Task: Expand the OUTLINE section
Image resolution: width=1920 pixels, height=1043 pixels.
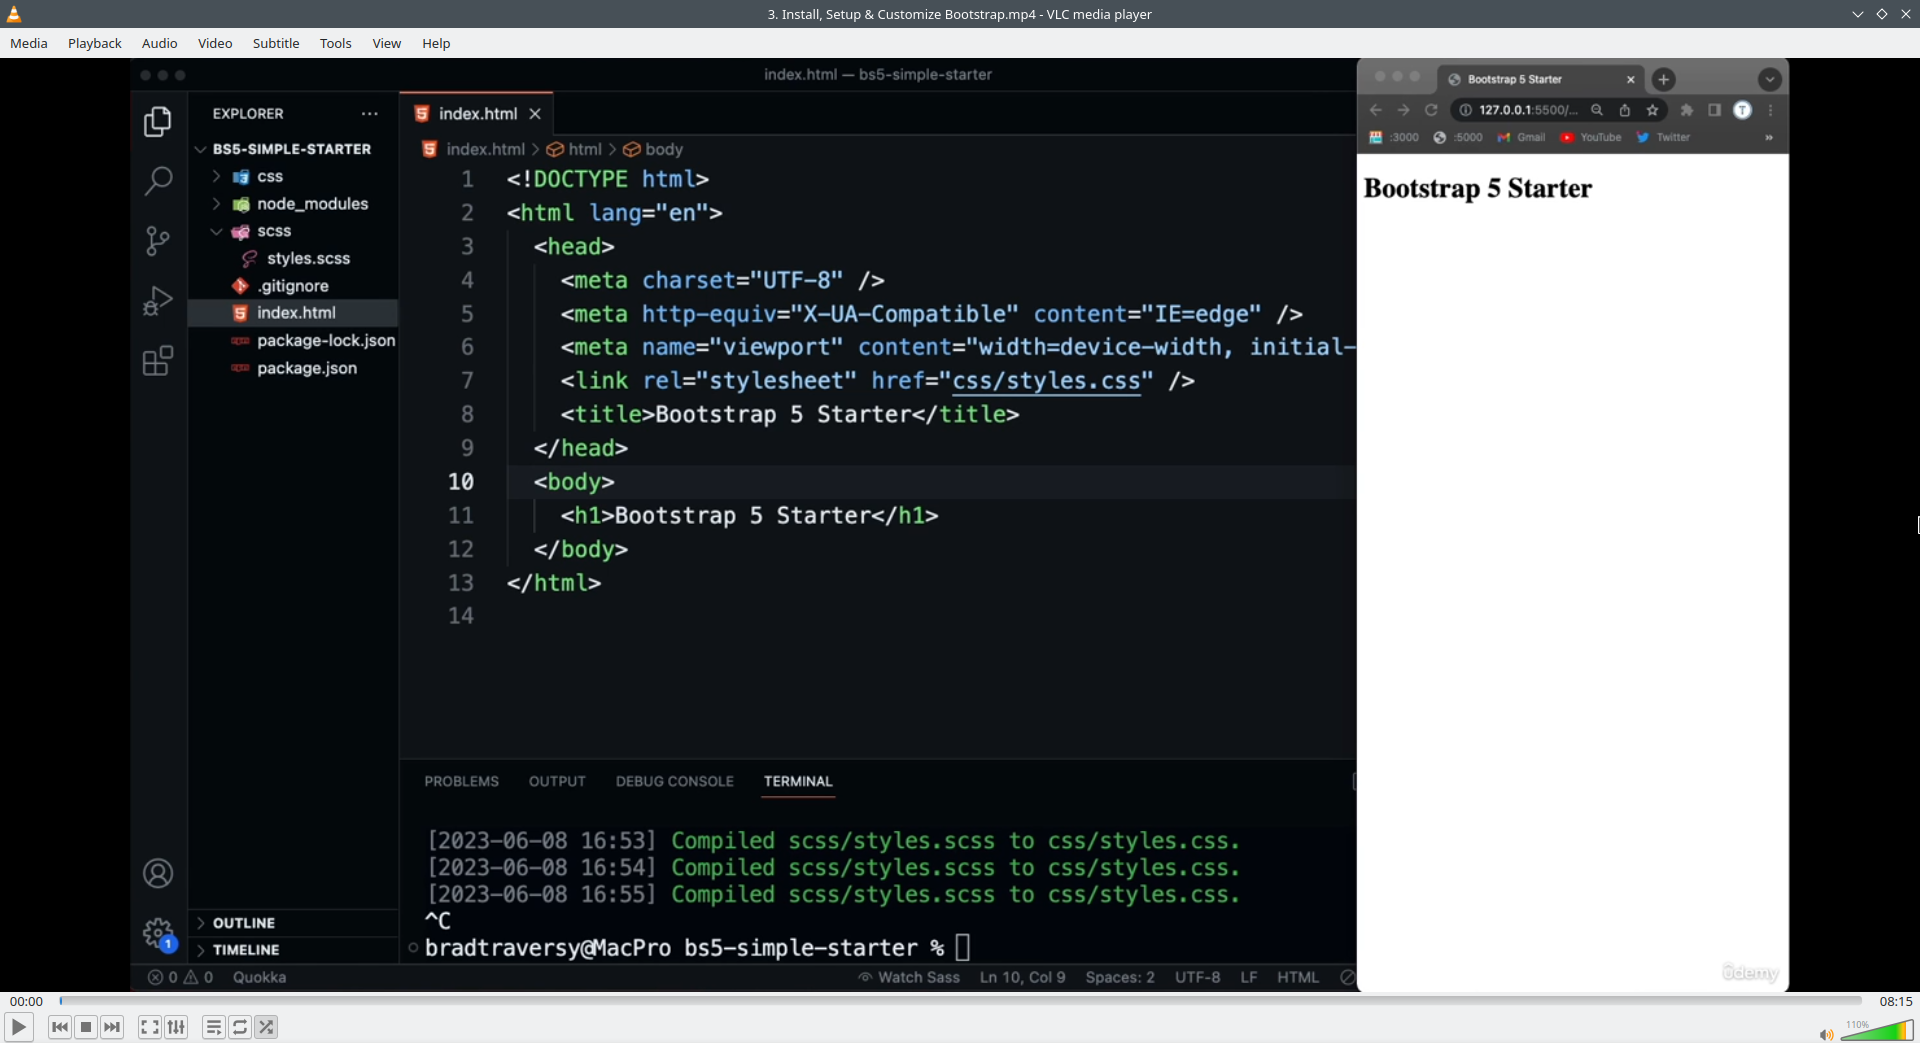Action: [x=201, y=923]
